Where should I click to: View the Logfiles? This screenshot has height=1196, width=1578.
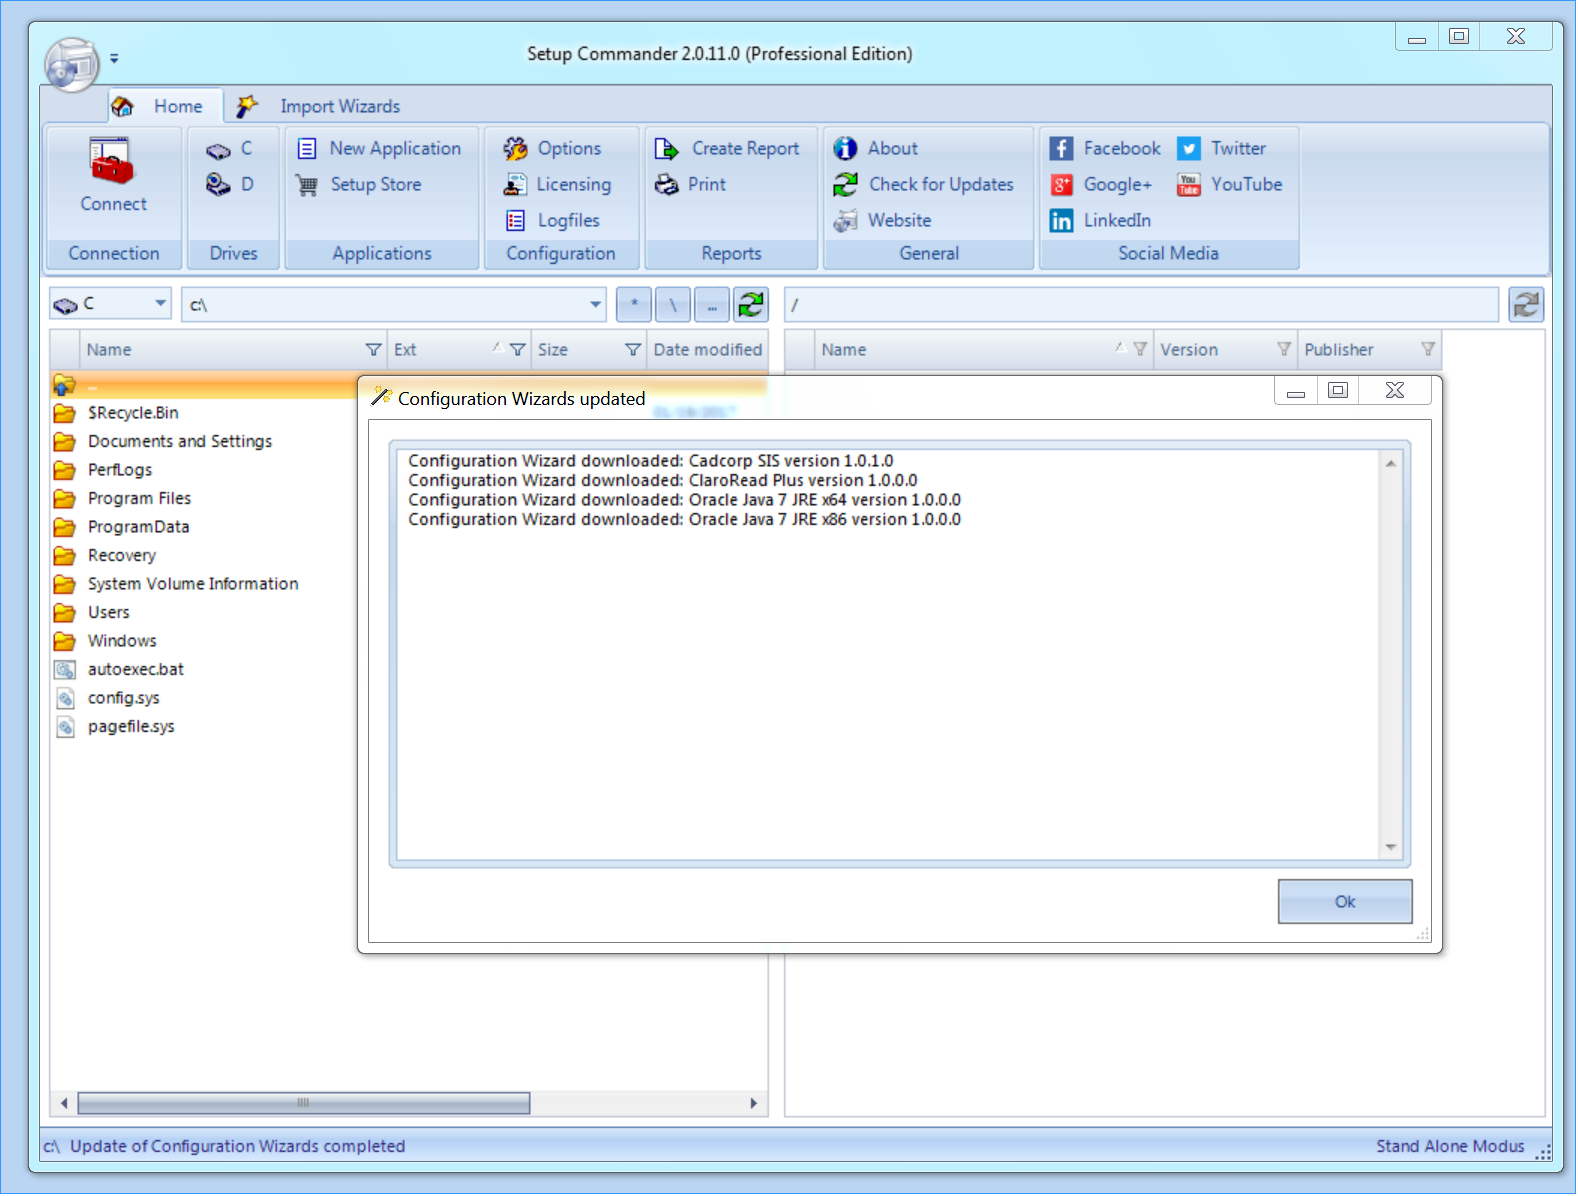[x=553, y=221]
